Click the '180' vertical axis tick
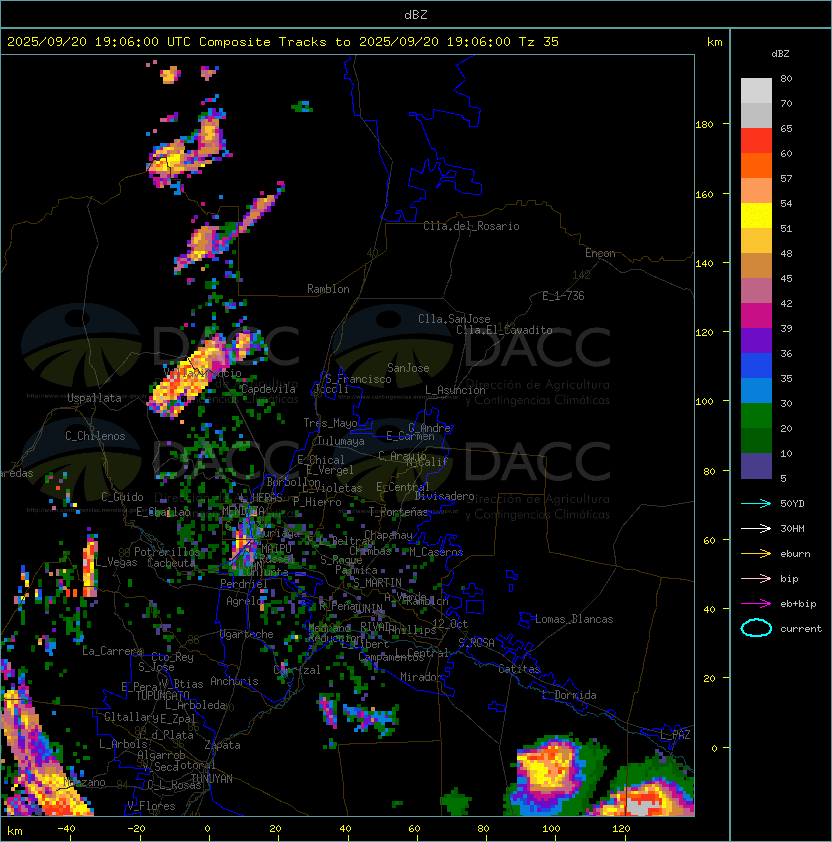 [x=704, y=124]
